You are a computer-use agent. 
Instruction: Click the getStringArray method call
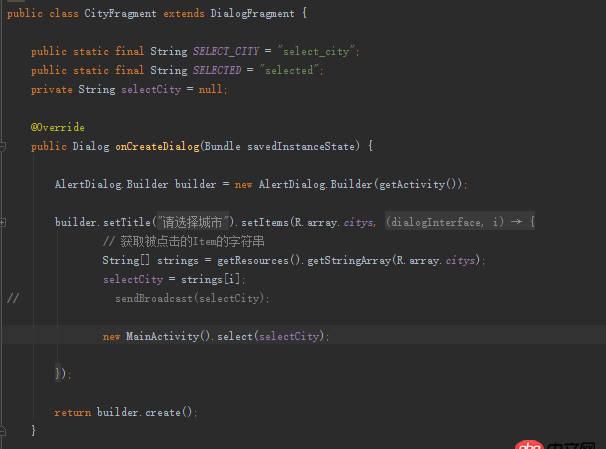[x=349, y=260]
